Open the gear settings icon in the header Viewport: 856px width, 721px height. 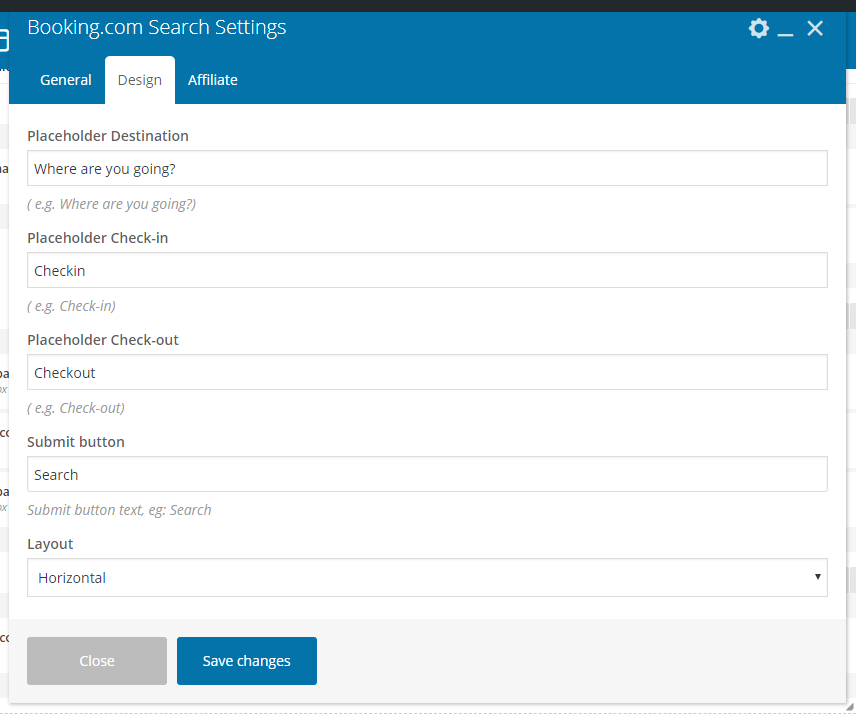coord(759,28)
